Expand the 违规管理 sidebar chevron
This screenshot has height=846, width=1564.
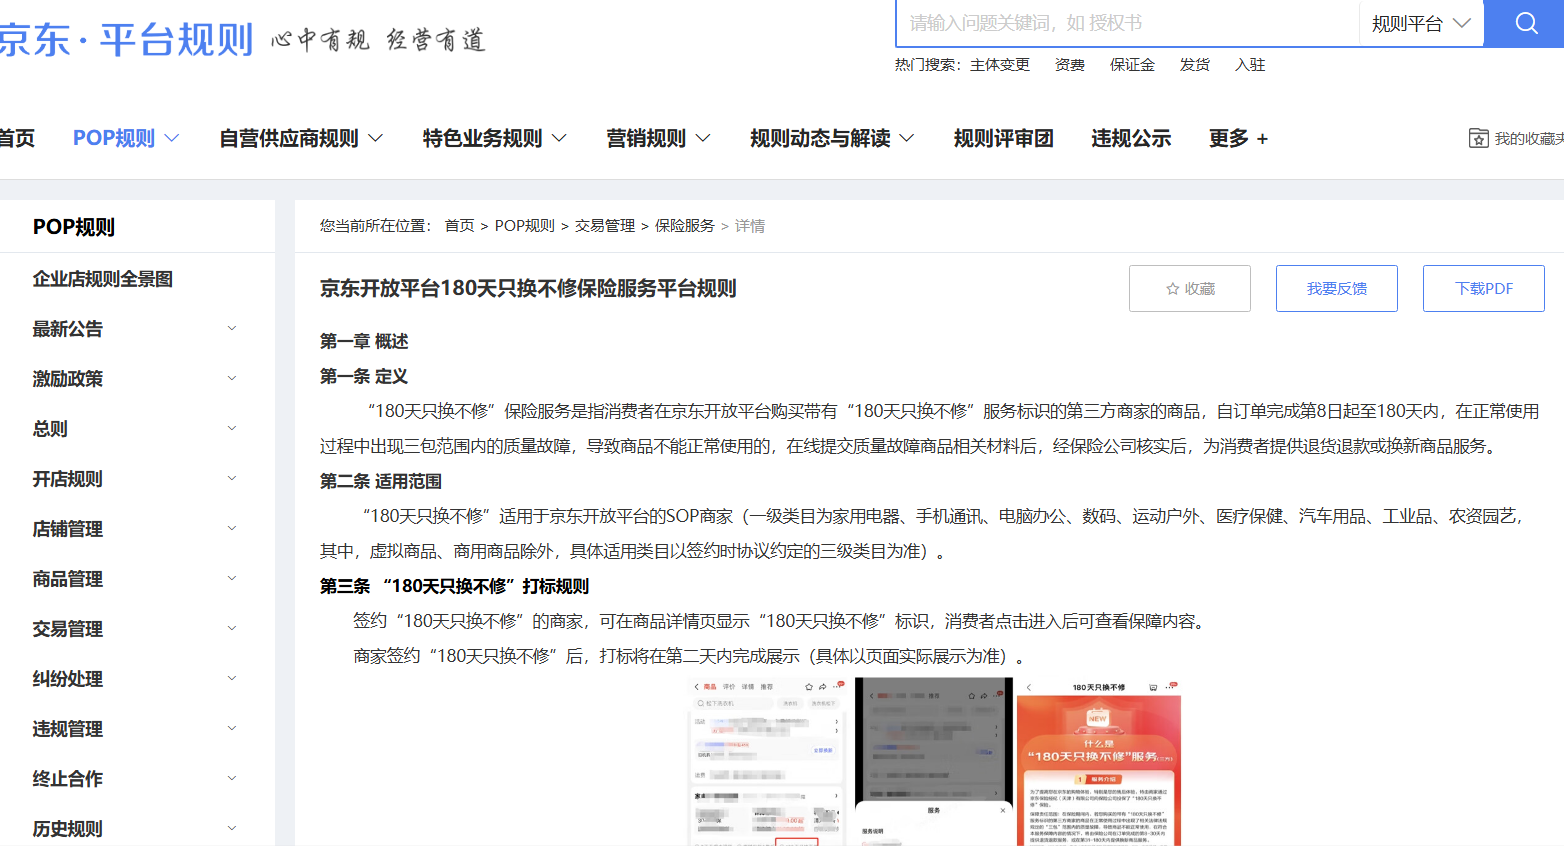pyautogui.click(x=232, y=729)
